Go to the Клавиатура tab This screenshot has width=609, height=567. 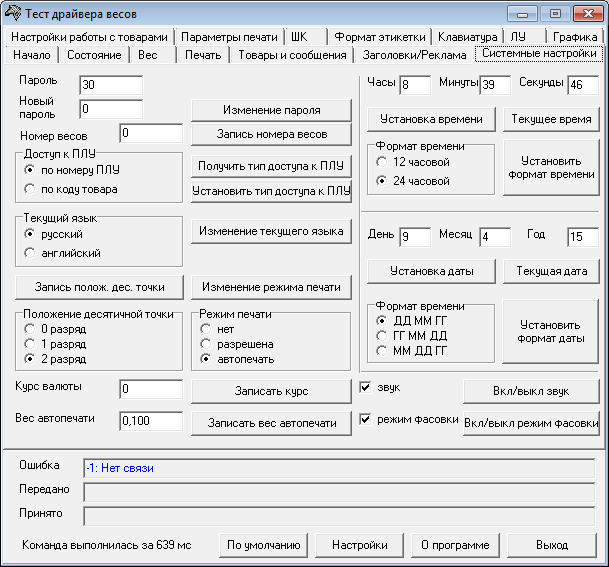click(x=467, y=37)
